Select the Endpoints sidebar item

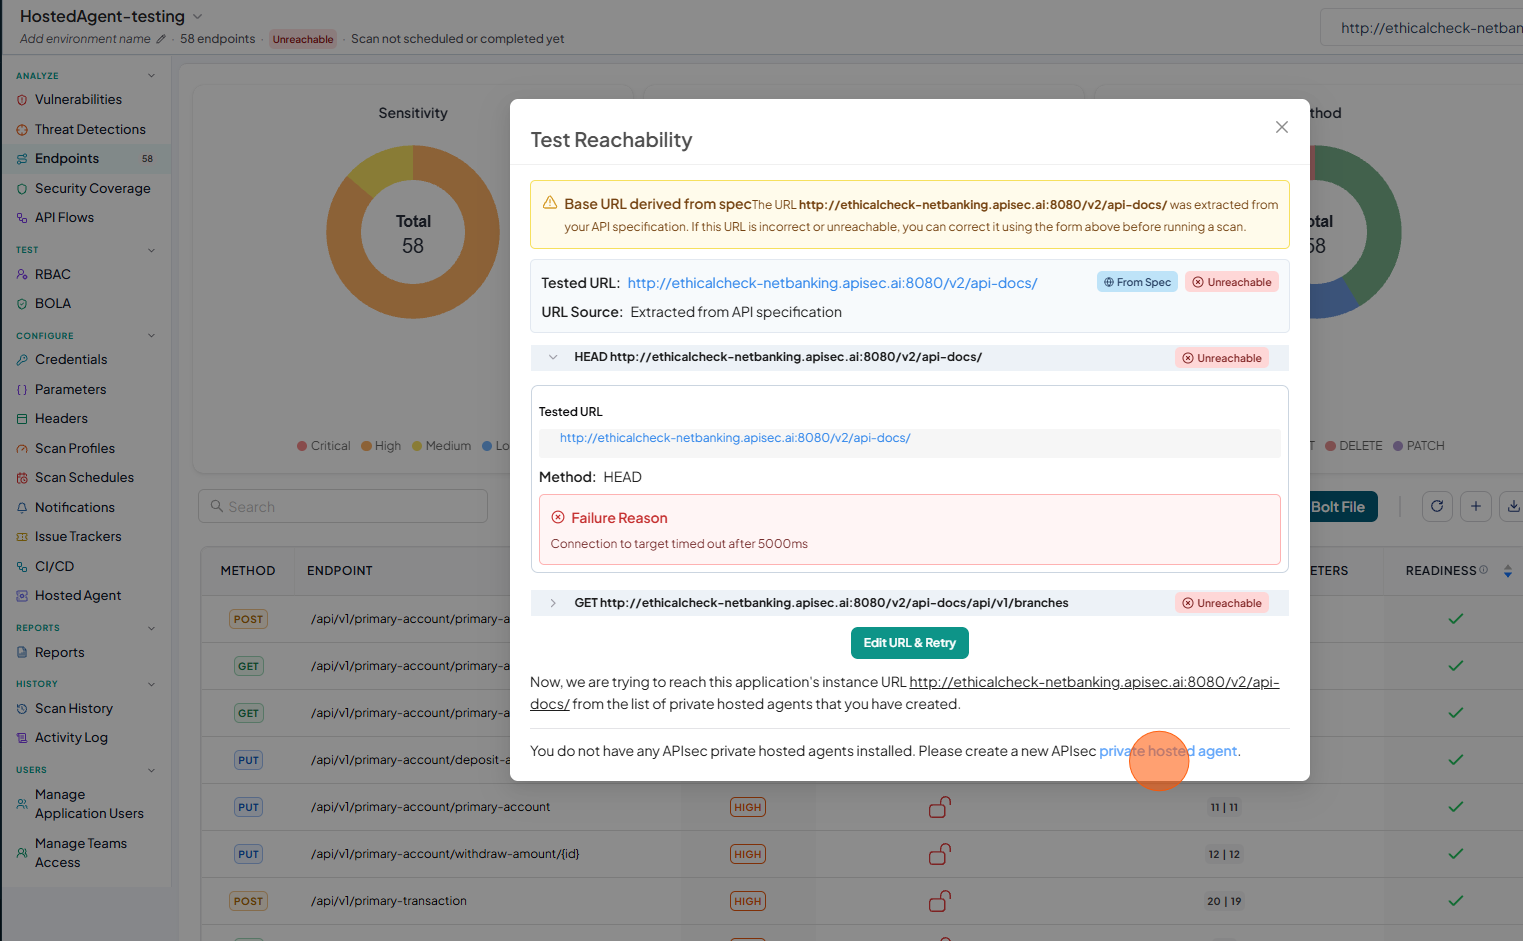[86, 159]
